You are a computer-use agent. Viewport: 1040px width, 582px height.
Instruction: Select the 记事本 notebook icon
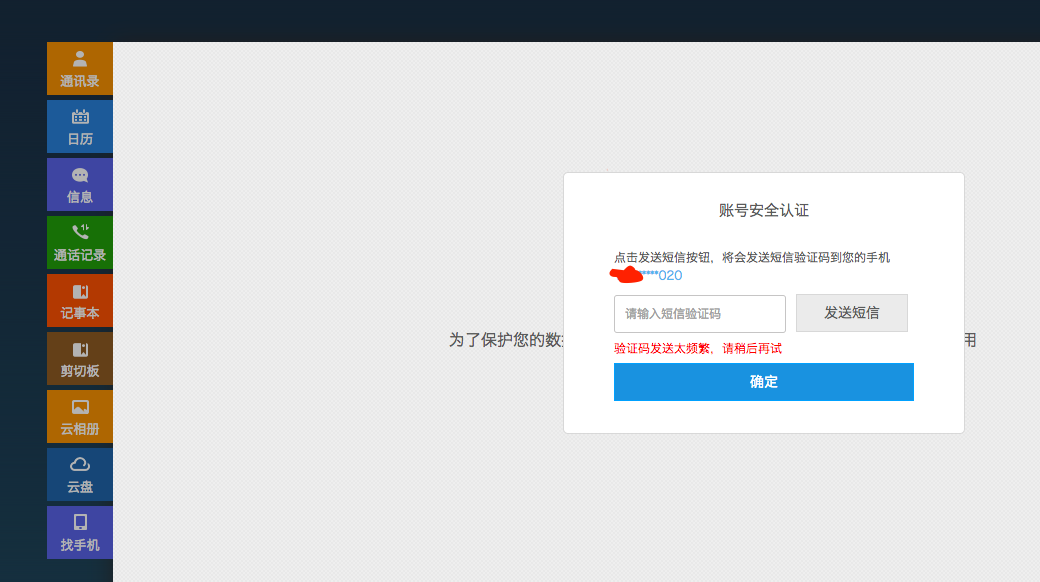[x=80, y=289]
